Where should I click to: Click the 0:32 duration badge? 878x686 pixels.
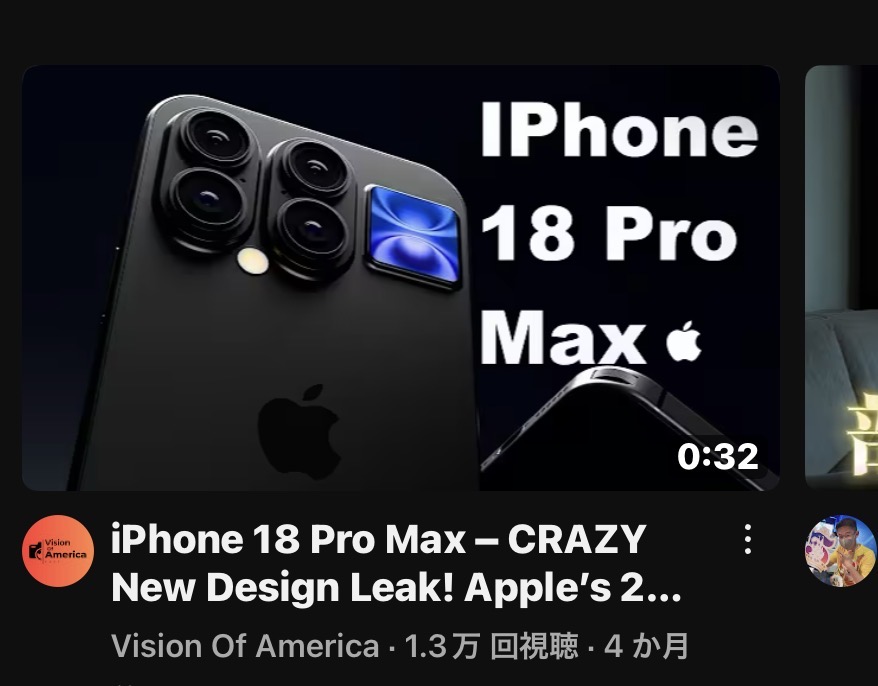pyautogui.click(x=718, y=456)
